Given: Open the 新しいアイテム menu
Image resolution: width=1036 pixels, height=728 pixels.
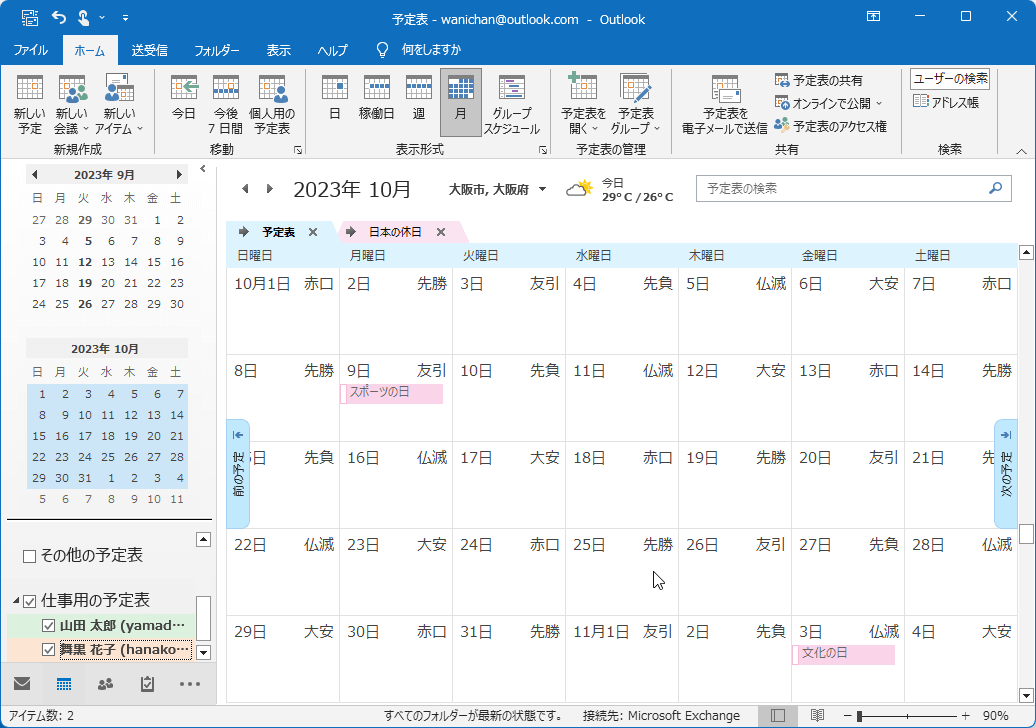Looking at the screenshot, I should [x=119, y=104].
